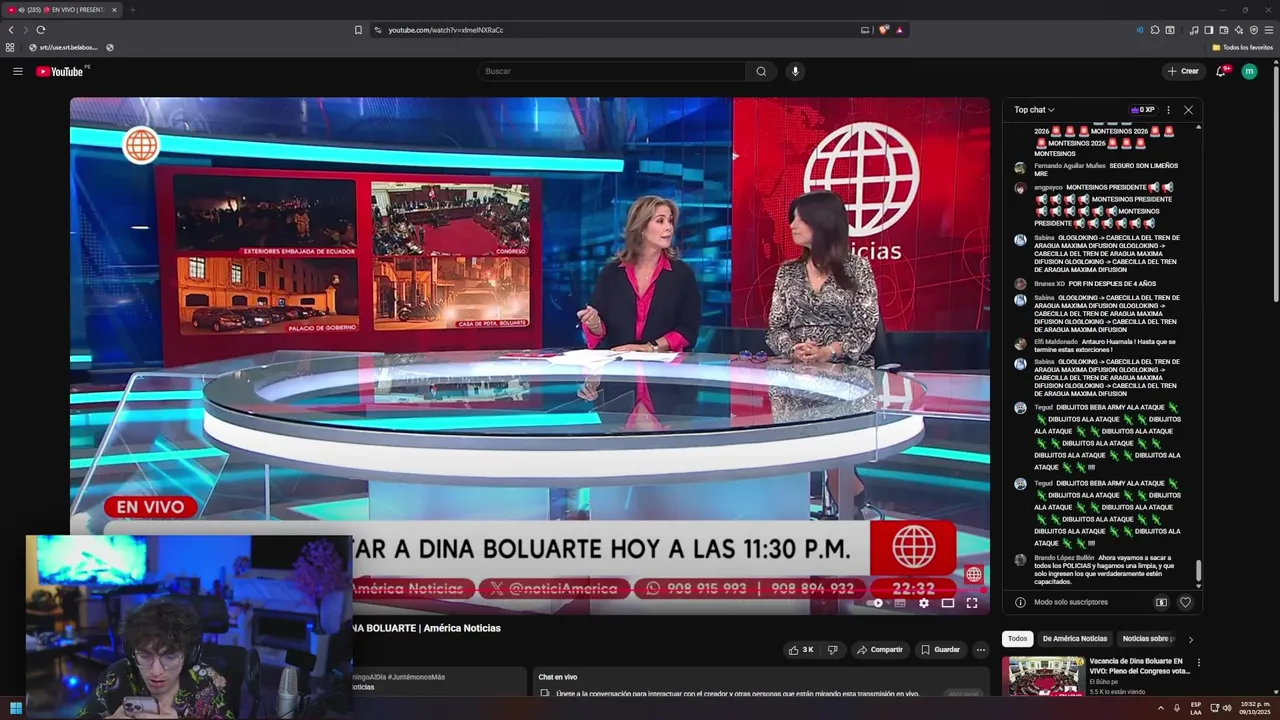The width and height of the screenshot is (1280, 720).
Task: Click the chat info icon beside Modo solo suscriptores
Action: 1020,602
